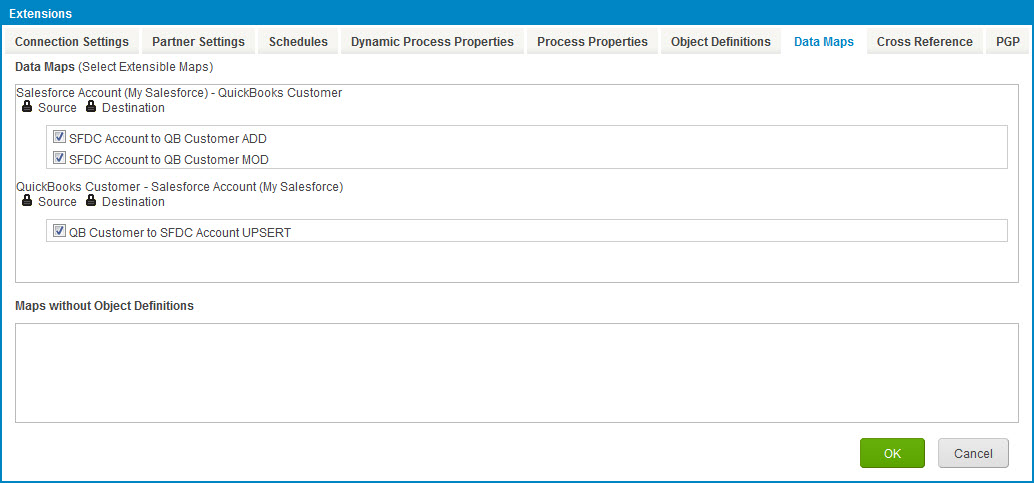Dismiss dialog with the Cancel button

[x=973, y=453]
